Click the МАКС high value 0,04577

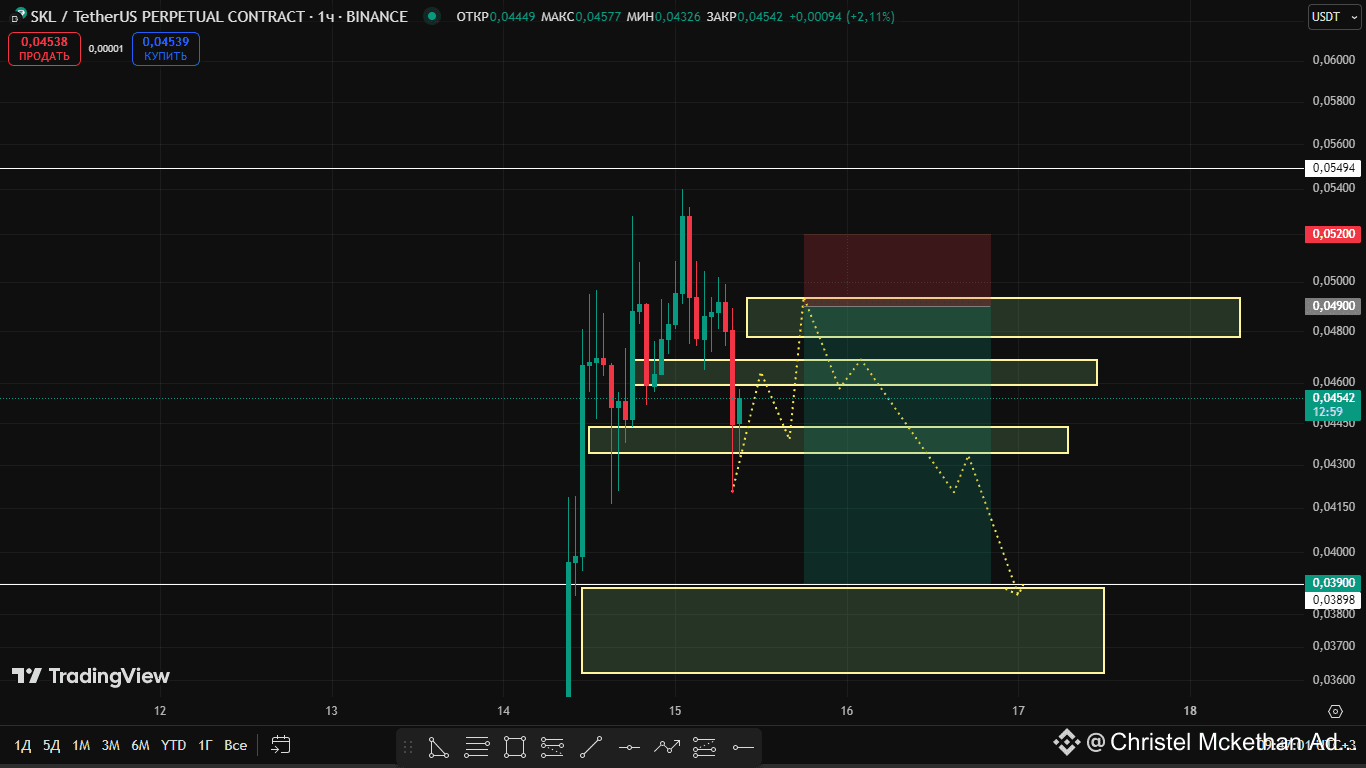pyautogui.click(x=596, y=17)
